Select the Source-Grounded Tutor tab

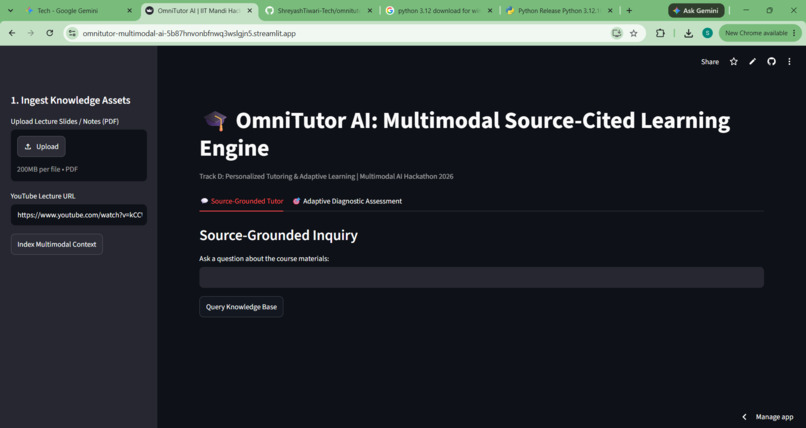click(242, 201)
